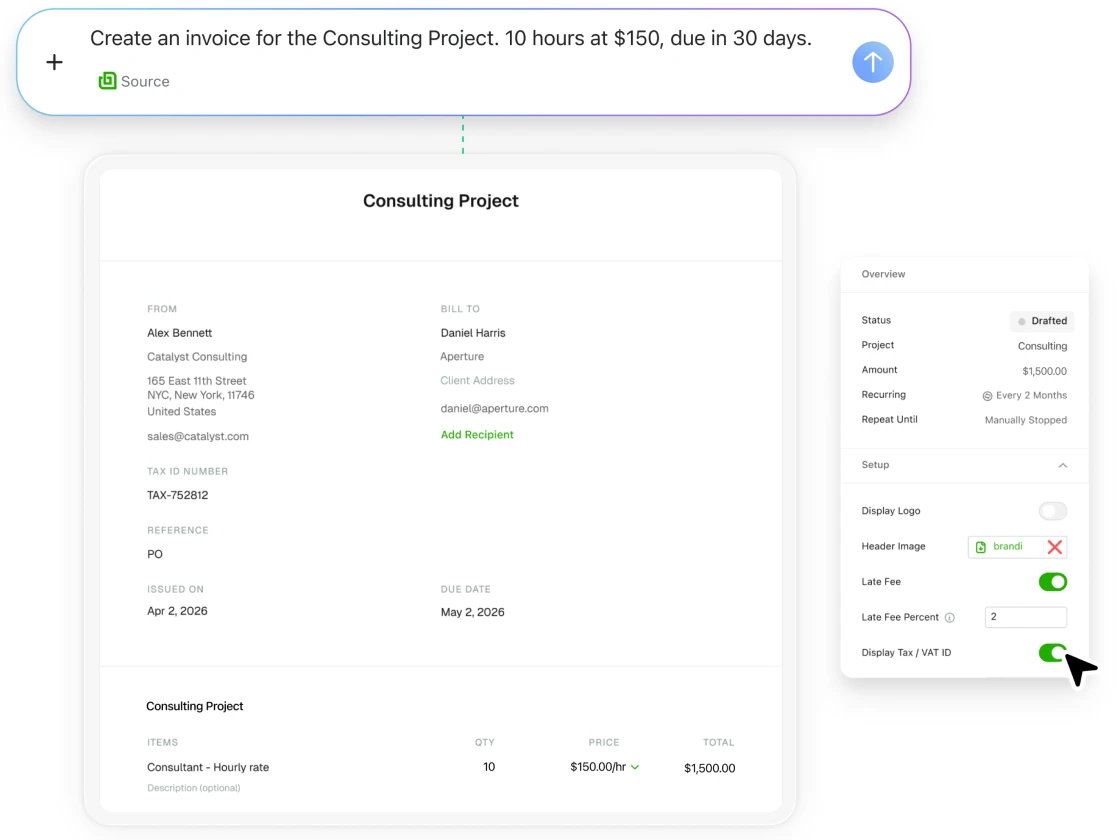This screenshot has height=840, width=1120.
Task: Click the Project value Consulting
Action: click(1042, 346)
